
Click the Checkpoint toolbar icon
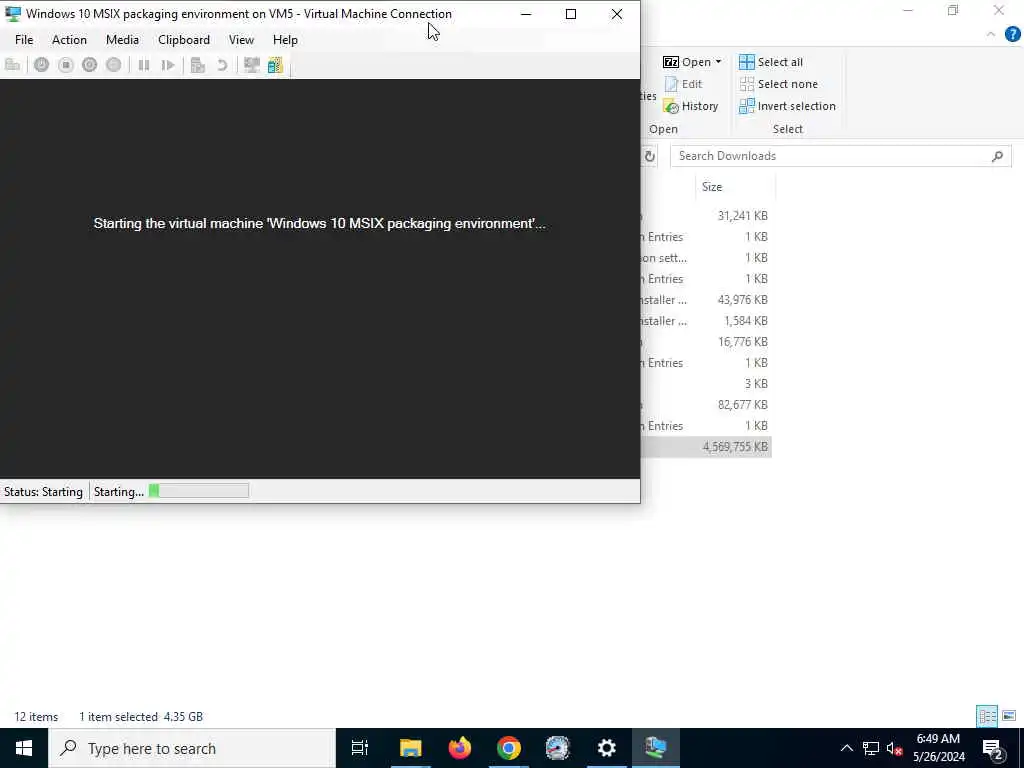click(x=198, y=65)
